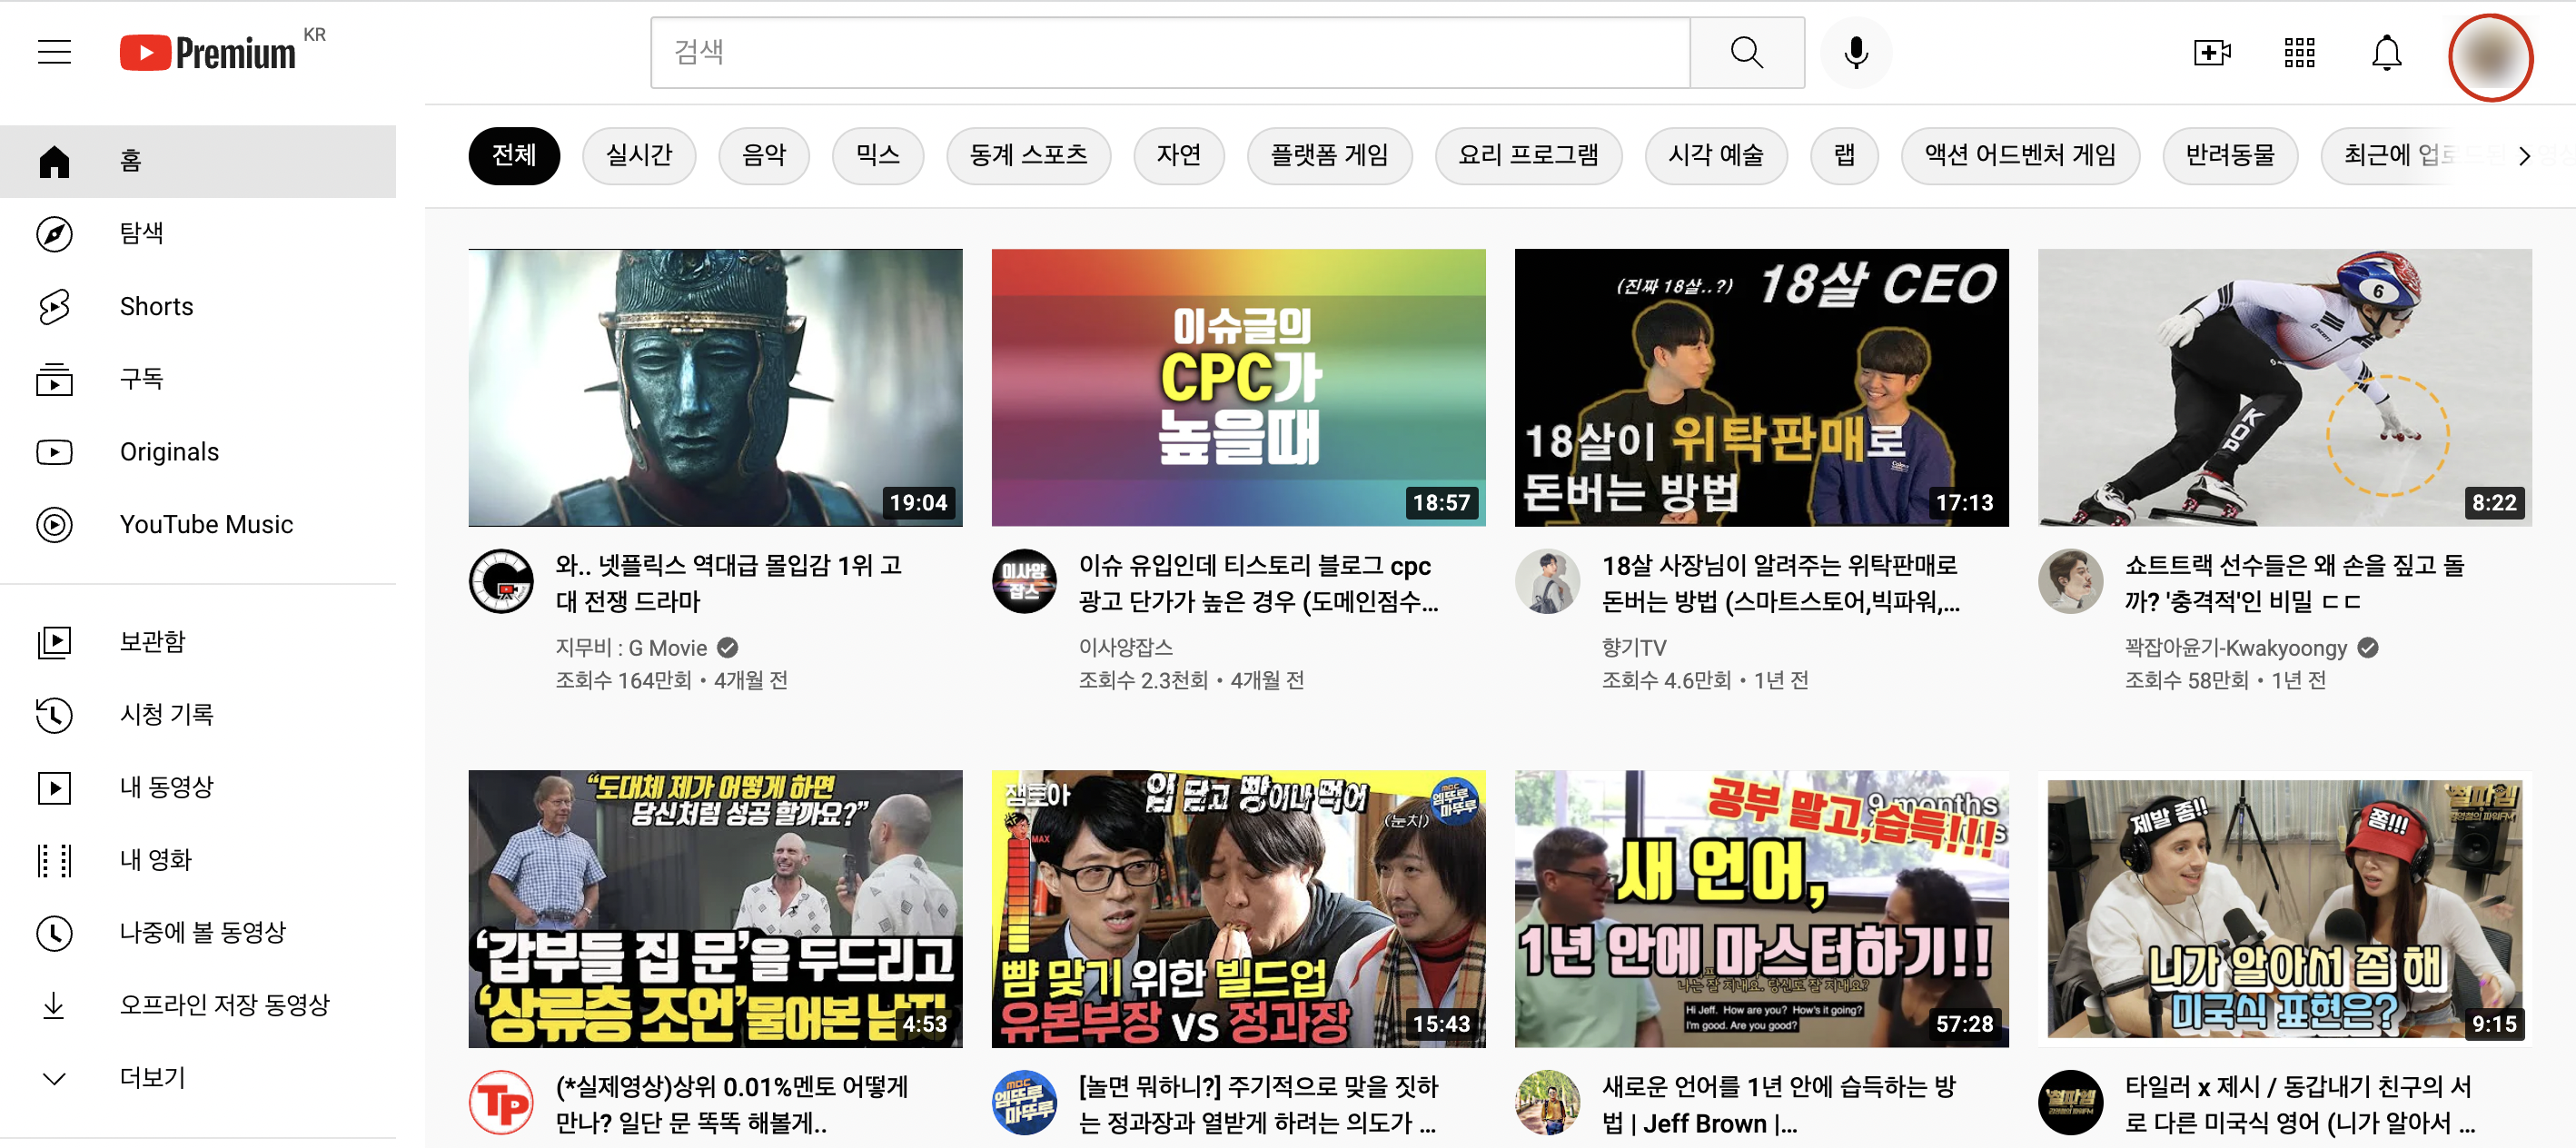
Task: Open the hamburger guide menu
Action: coord(55,52)
